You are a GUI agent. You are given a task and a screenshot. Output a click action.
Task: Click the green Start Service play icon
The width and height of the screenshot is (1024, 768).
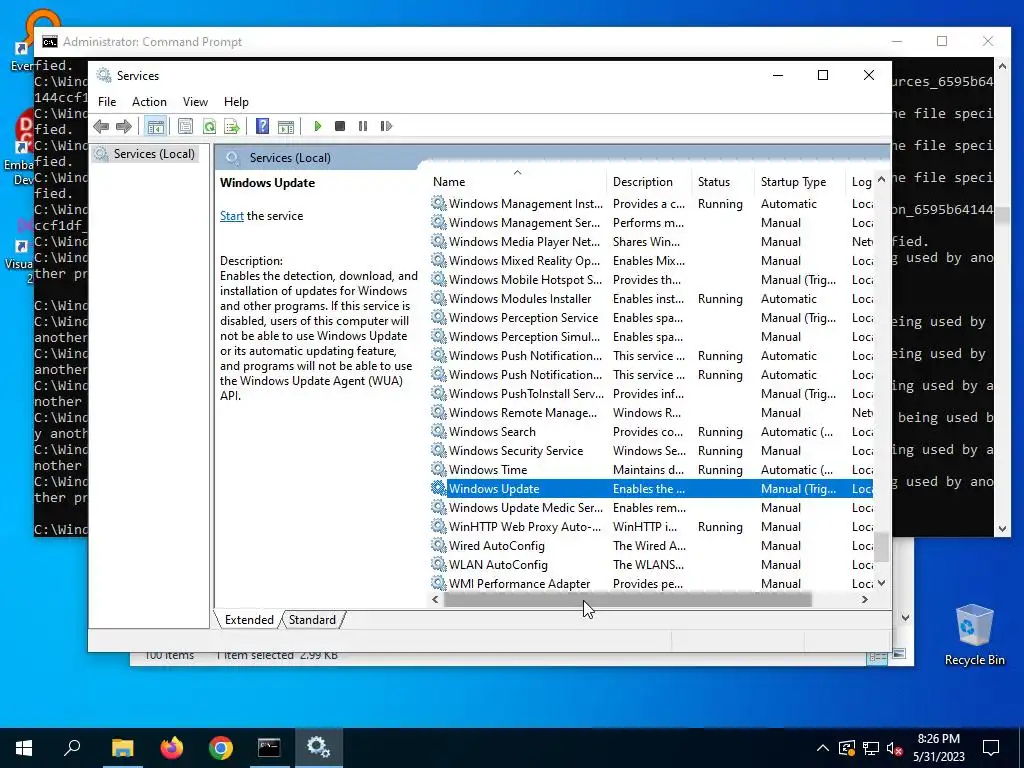[318, 126]
